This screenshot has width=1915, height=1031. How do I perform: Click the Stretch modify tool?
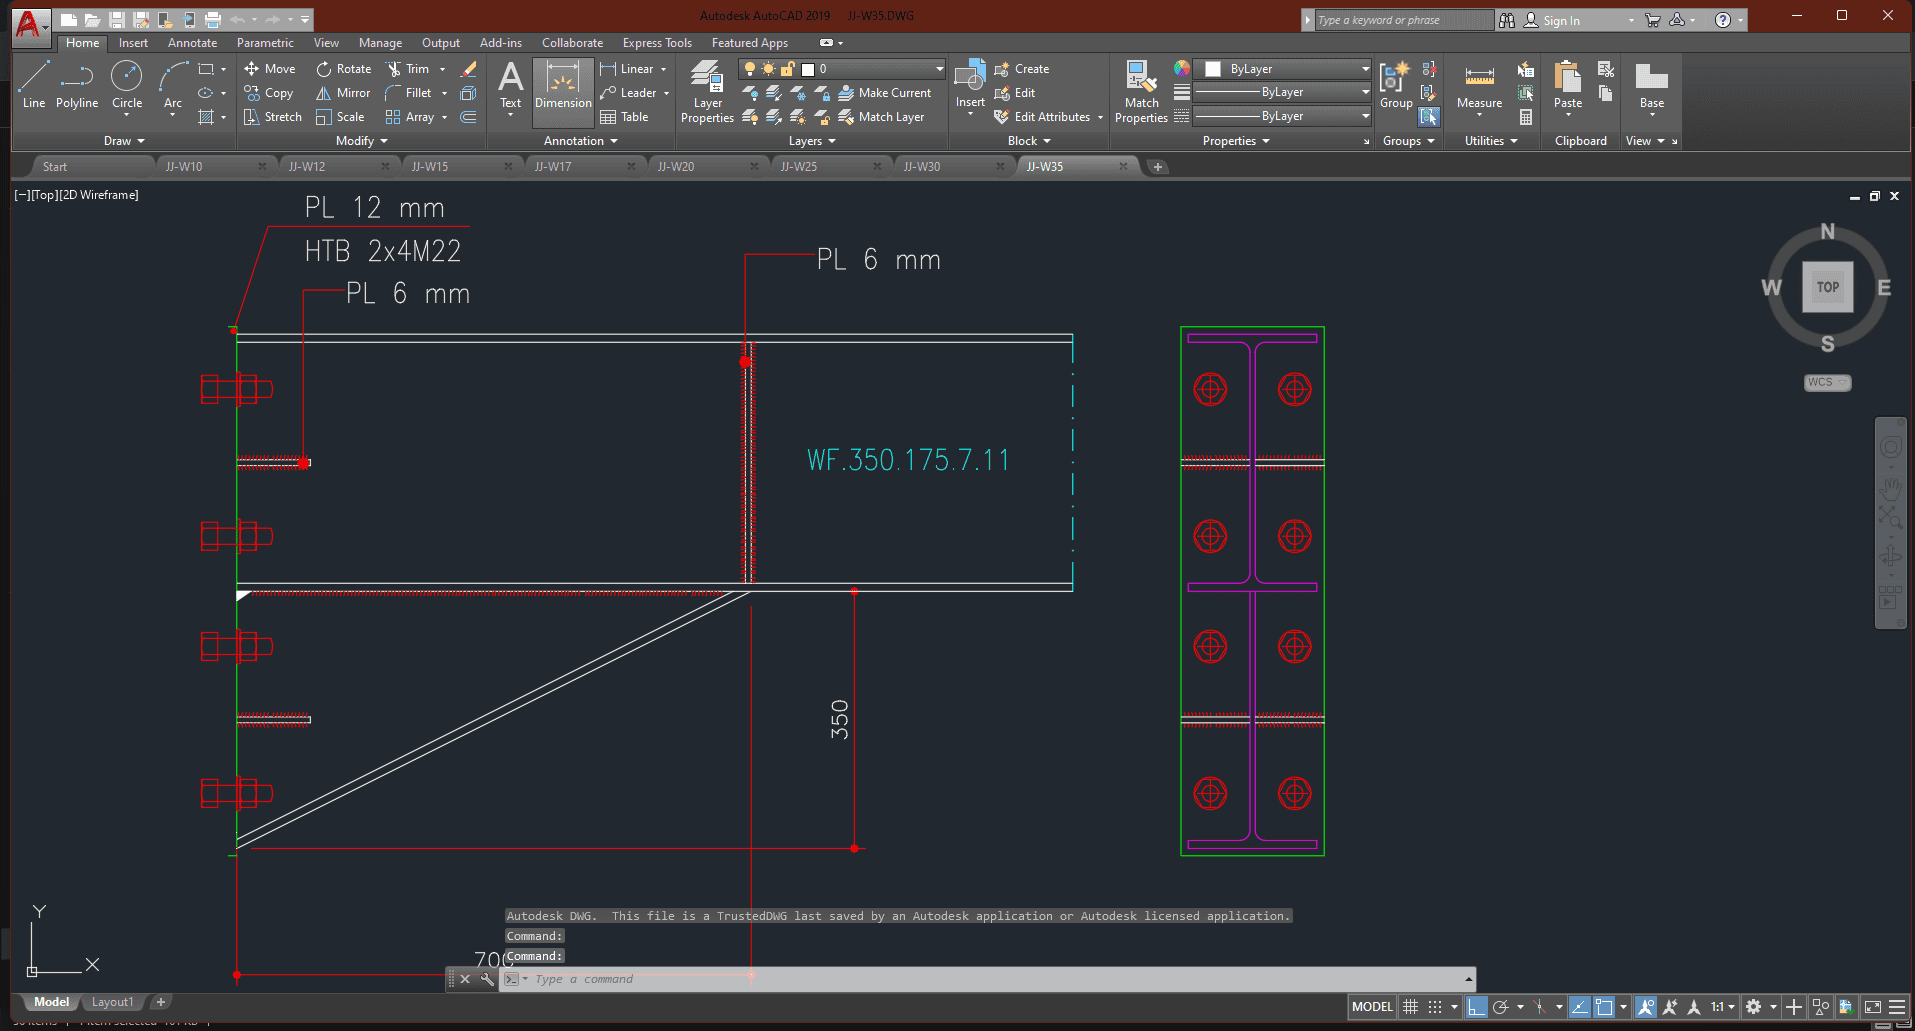tap(273, 117)
